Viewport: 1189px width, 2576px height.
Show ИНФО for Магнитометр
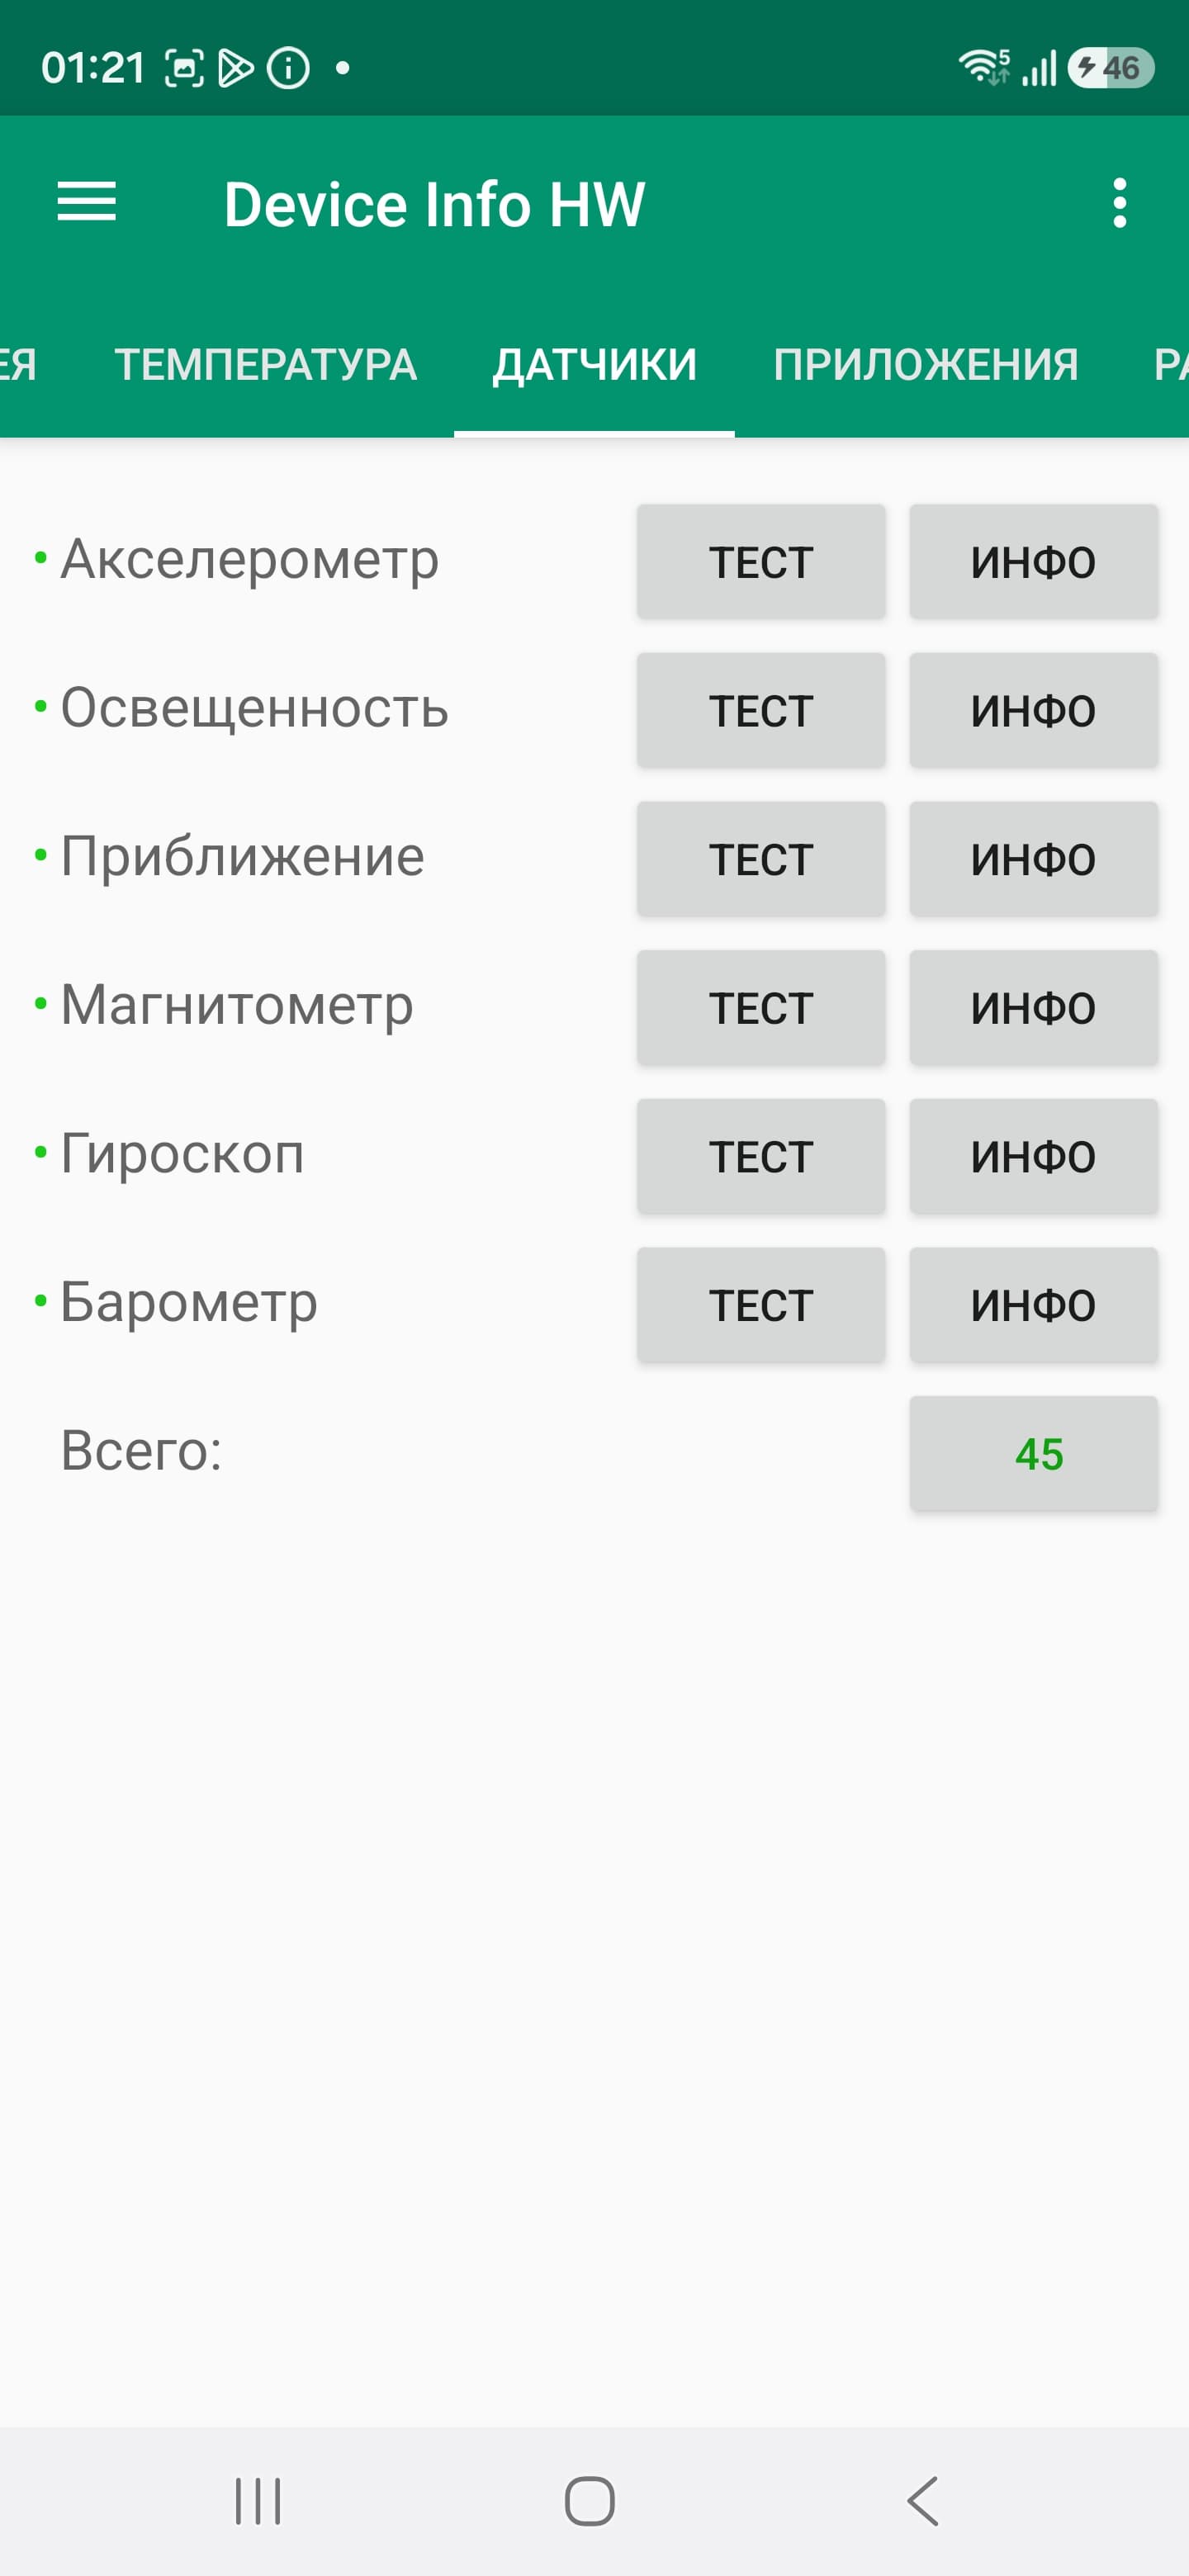pyautogui.click(x=1033, y=1008)
